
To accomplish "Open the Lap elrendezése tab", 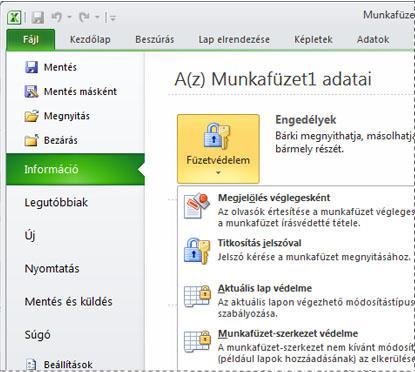I will (x=234, y=40).
